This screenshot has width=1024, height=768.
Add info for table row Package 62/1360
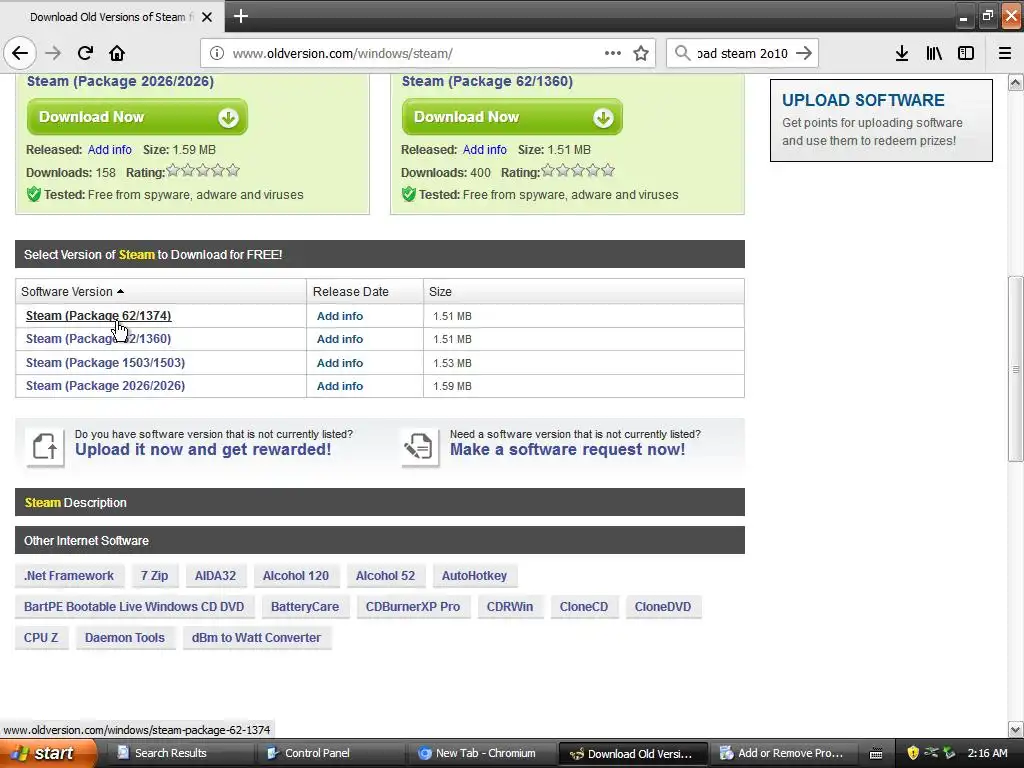point(340,339)
